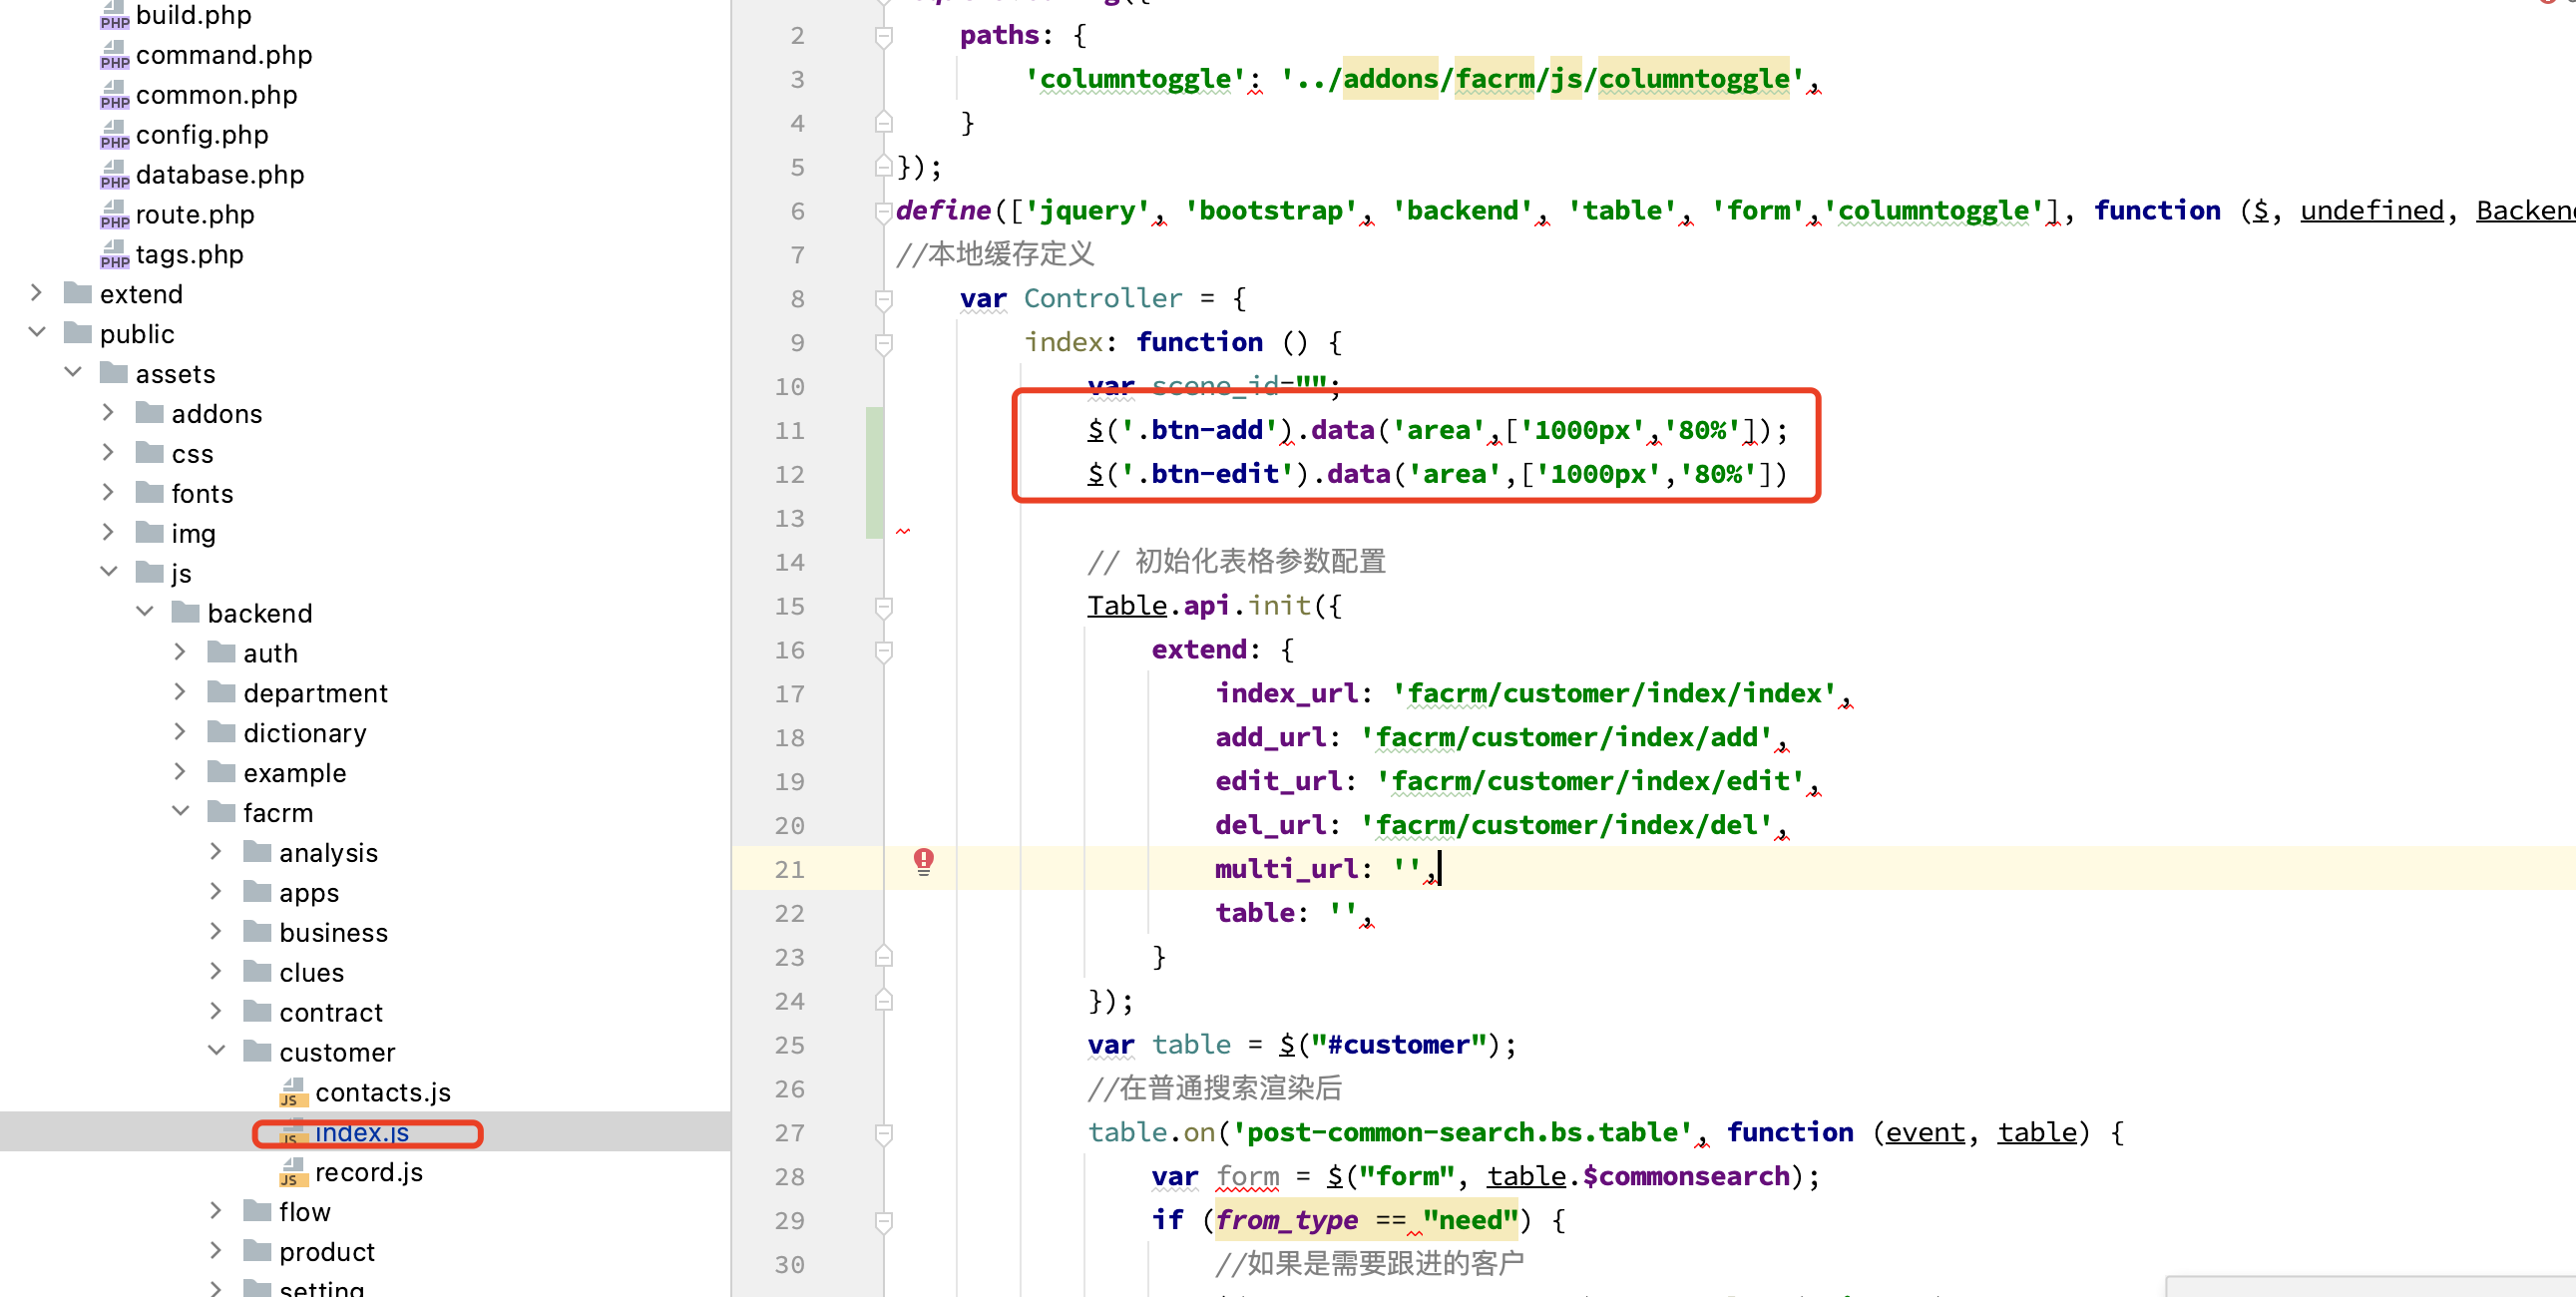Image resolution: width=2576 pixels, height=1297 pixels.
Task: Place cursor on line number 21 gutter
Action: [789, 869]
